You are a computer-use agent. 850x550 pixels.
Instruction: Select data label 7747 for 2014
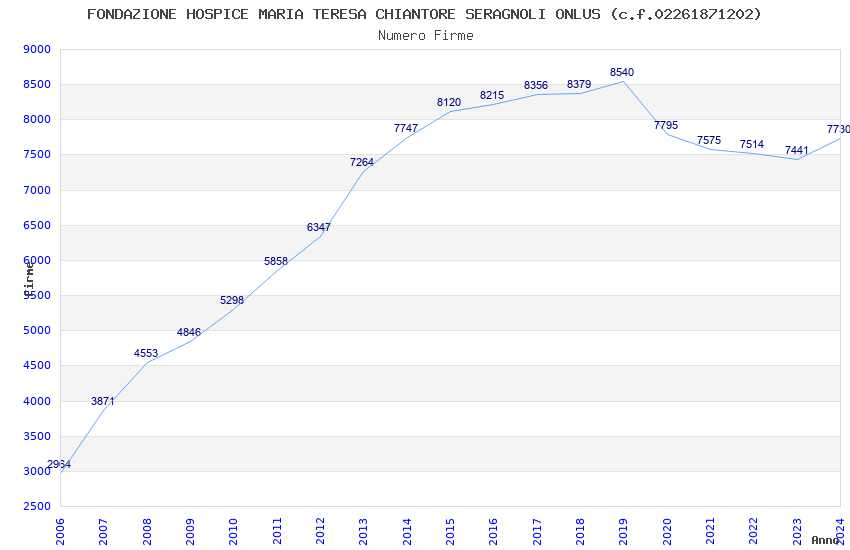pos(405,128)
